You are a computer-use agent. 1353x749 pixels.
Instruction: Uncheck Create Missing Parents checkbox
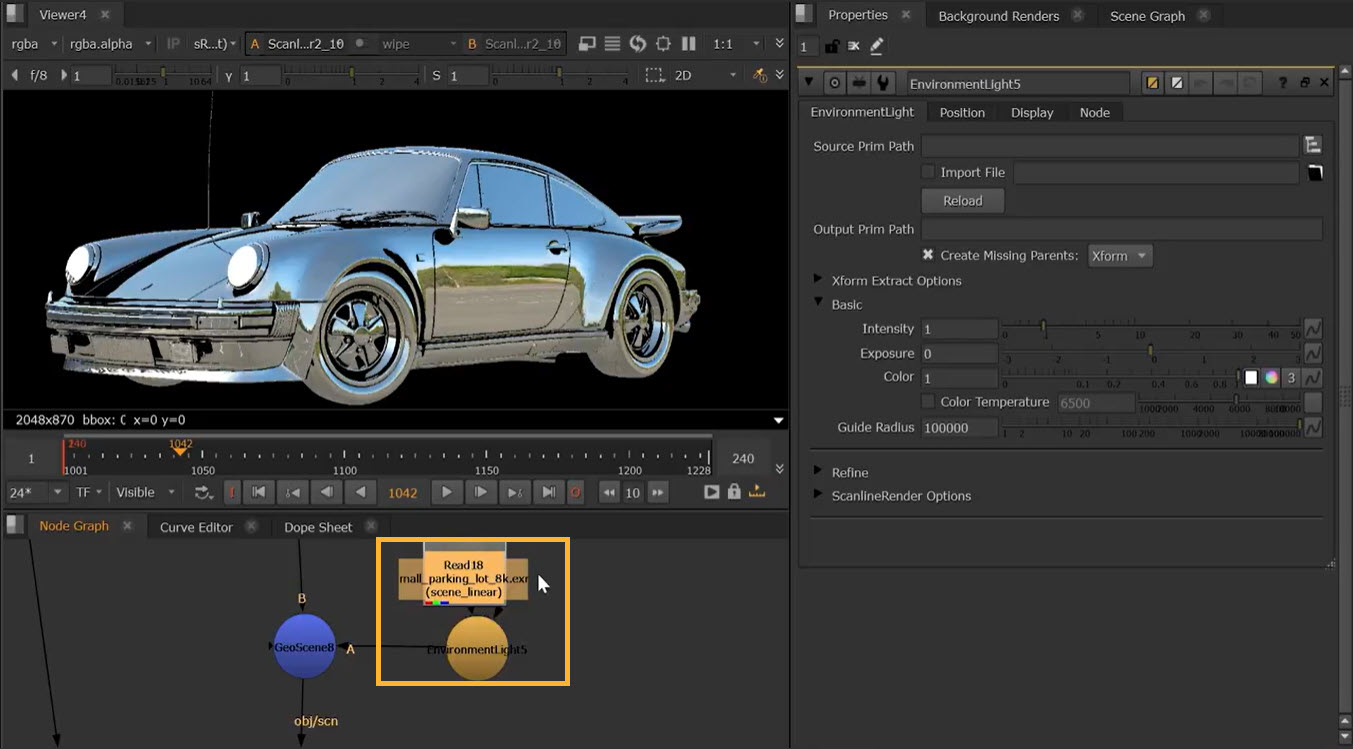tap(928, 255)
